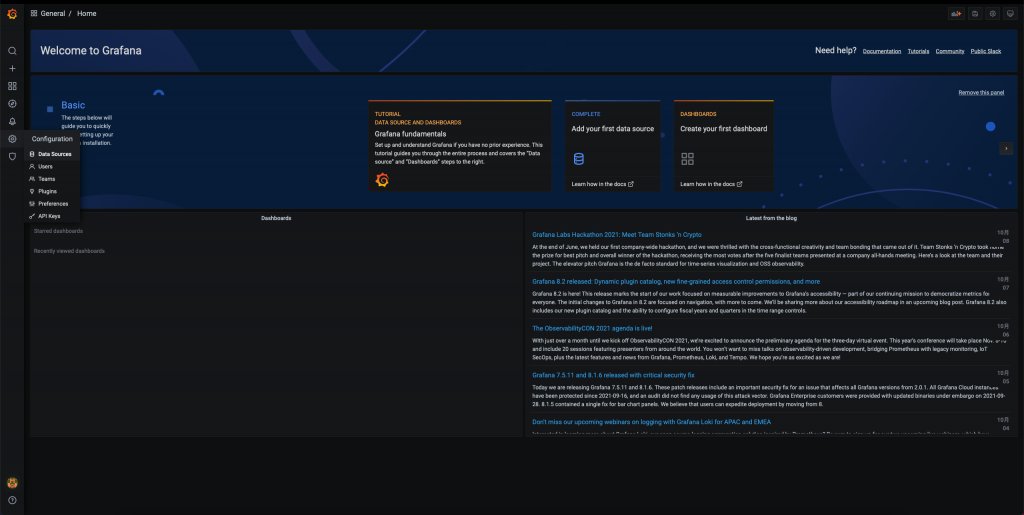Open the Alerting bell icon
The width and height of the screenshot is (1024, 515).
pos(12,121)
